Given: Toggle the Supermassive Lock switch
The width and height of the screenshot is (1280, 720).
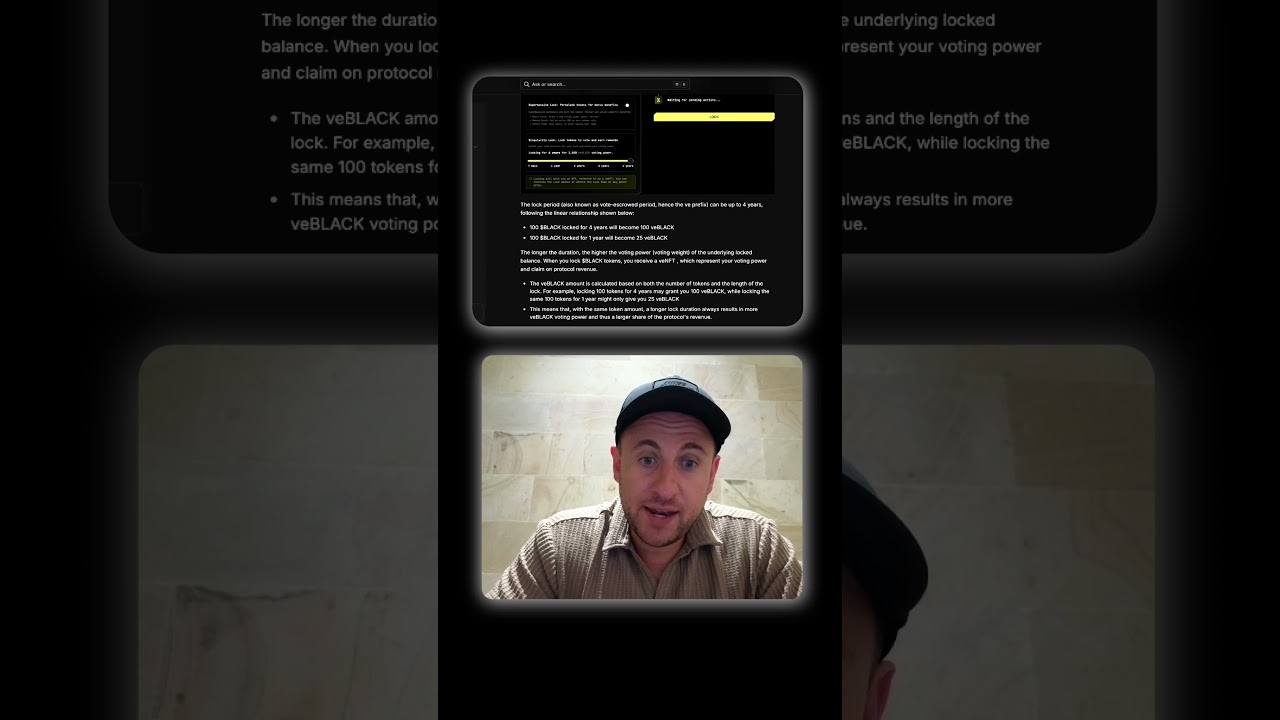Looking at the screenshot, I should [627, 105].
